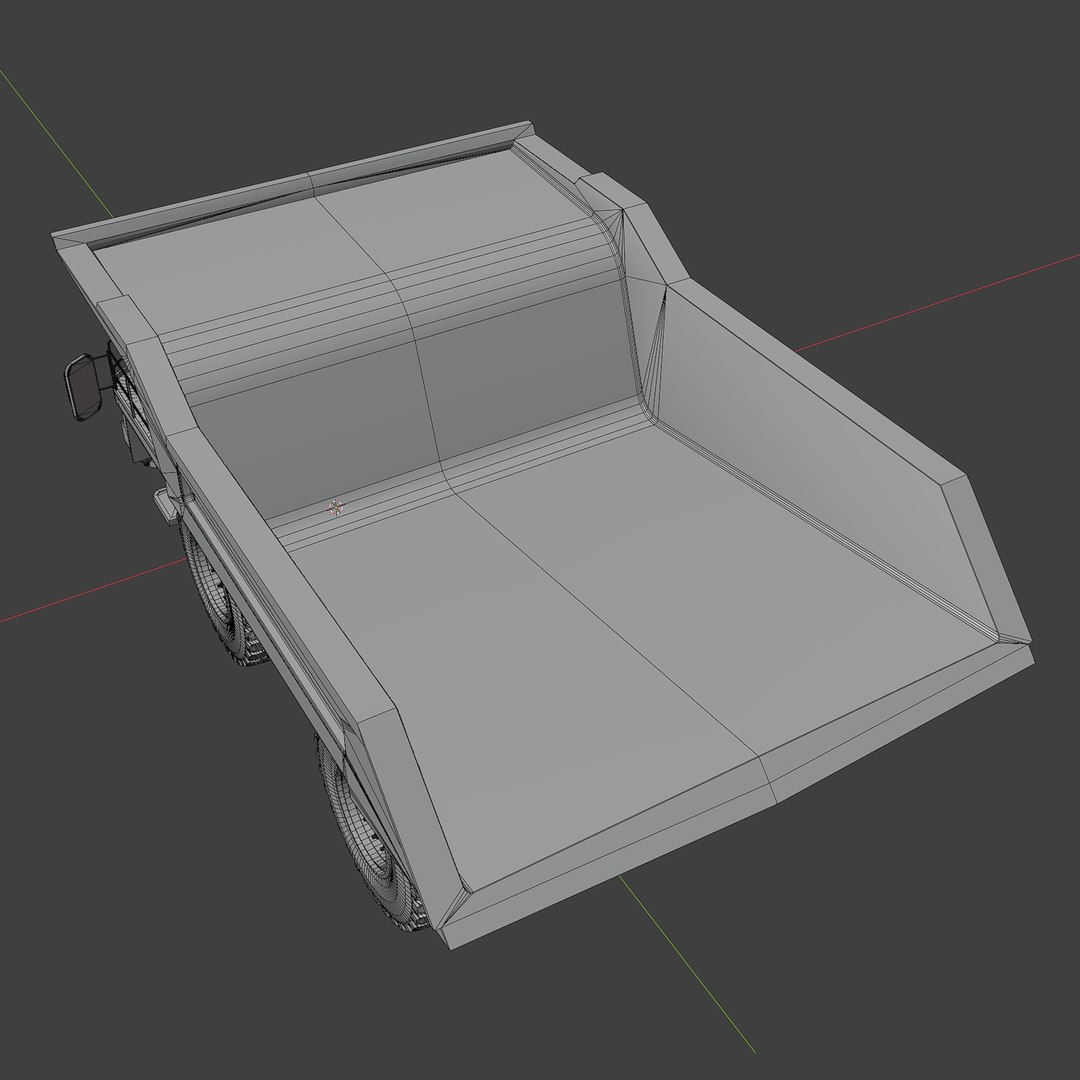Screen dimensions: 1080x1080
Task: Click the 3D cursor in the truck bed
Action: (335, 508)
